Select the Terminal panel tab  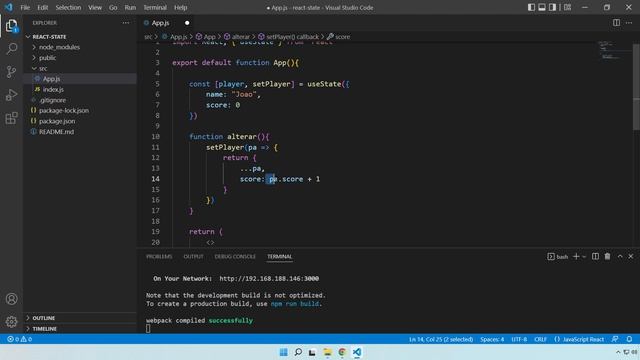tap(280, 256)
